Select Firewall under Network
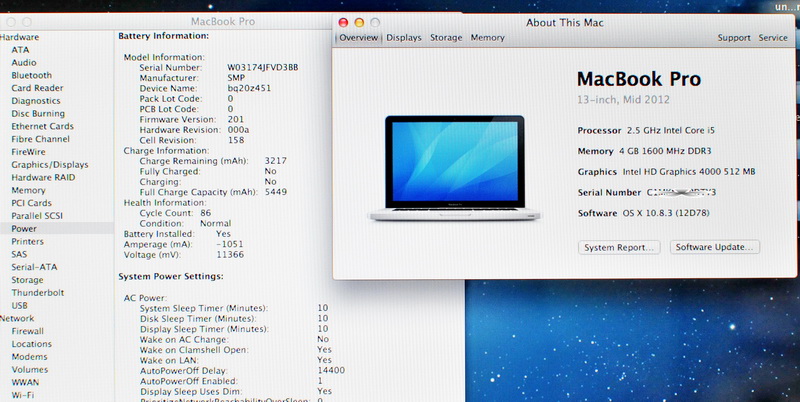 pos(28,331)
